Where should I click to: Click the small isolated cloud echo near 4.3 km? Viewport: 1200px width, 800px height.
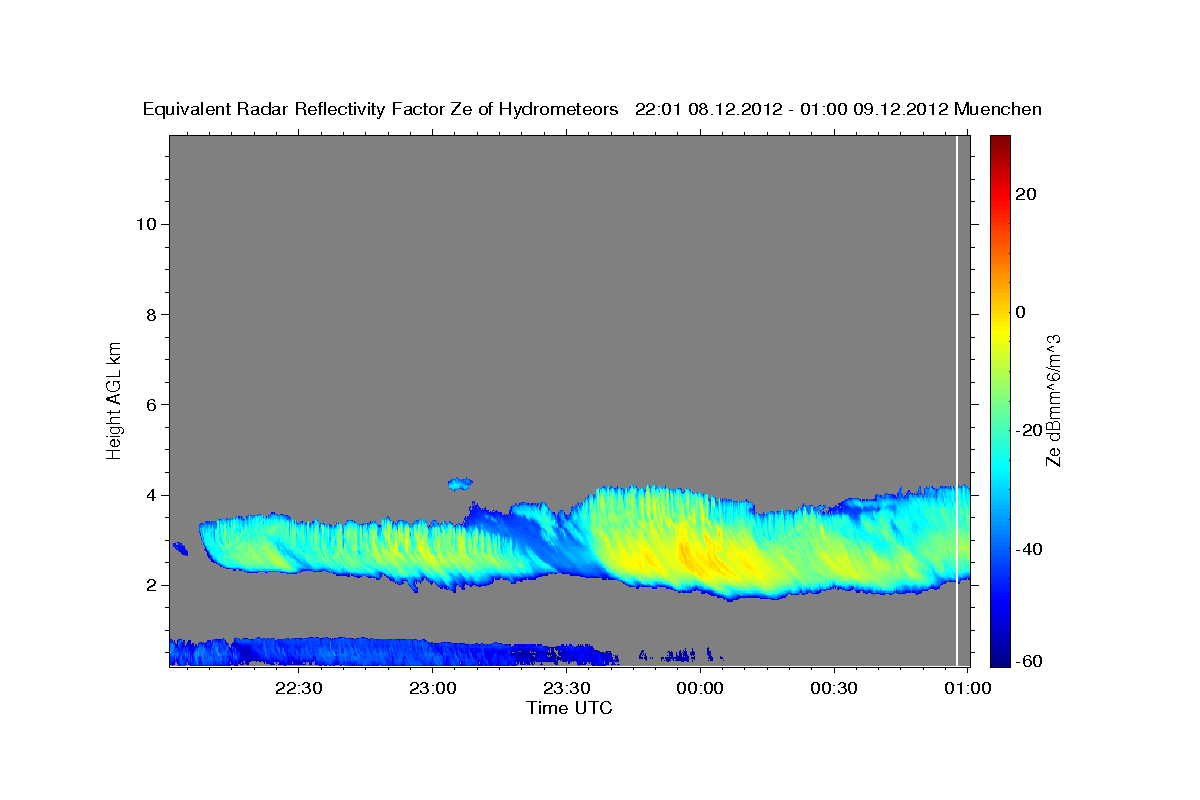460,484
